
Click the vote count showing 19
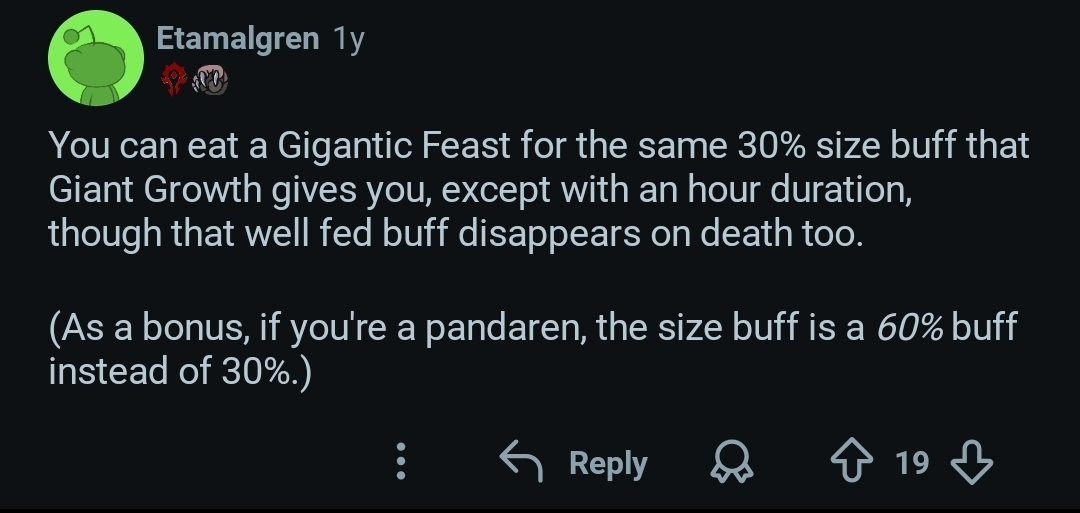click(912, 463)
